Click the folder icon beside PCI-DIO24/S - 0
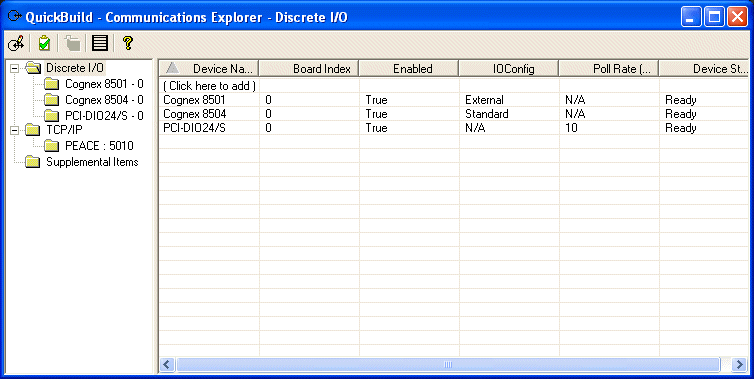Image resolution: width=754 pixels, height=379 pixels. pos(51,115)
